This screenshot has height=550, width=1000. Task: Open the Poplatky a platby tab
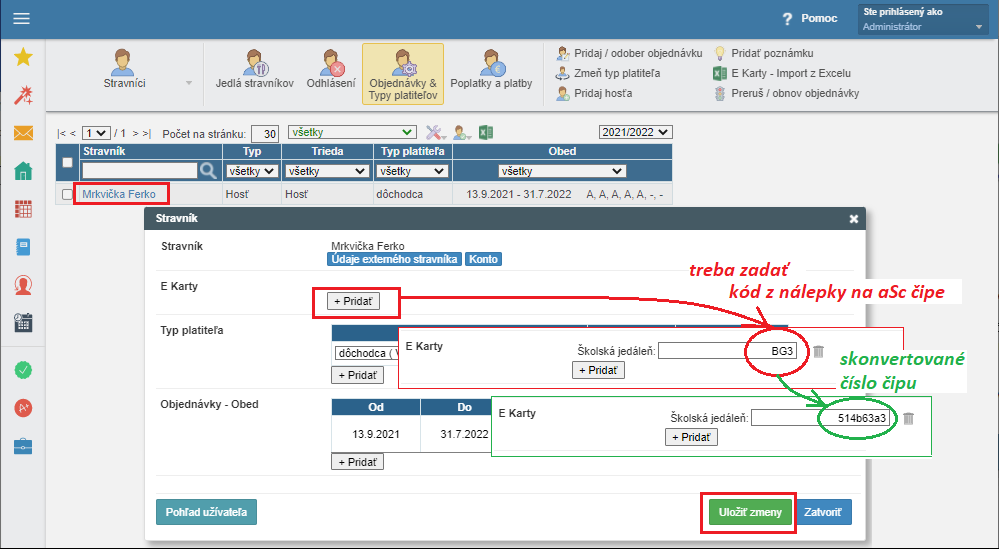[x=491, y=71]
